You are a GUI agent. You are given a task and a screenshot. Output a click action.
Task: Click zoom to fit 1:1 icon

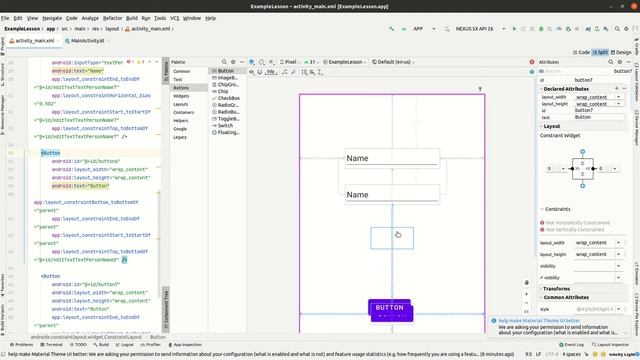click(x=527, y=312)
